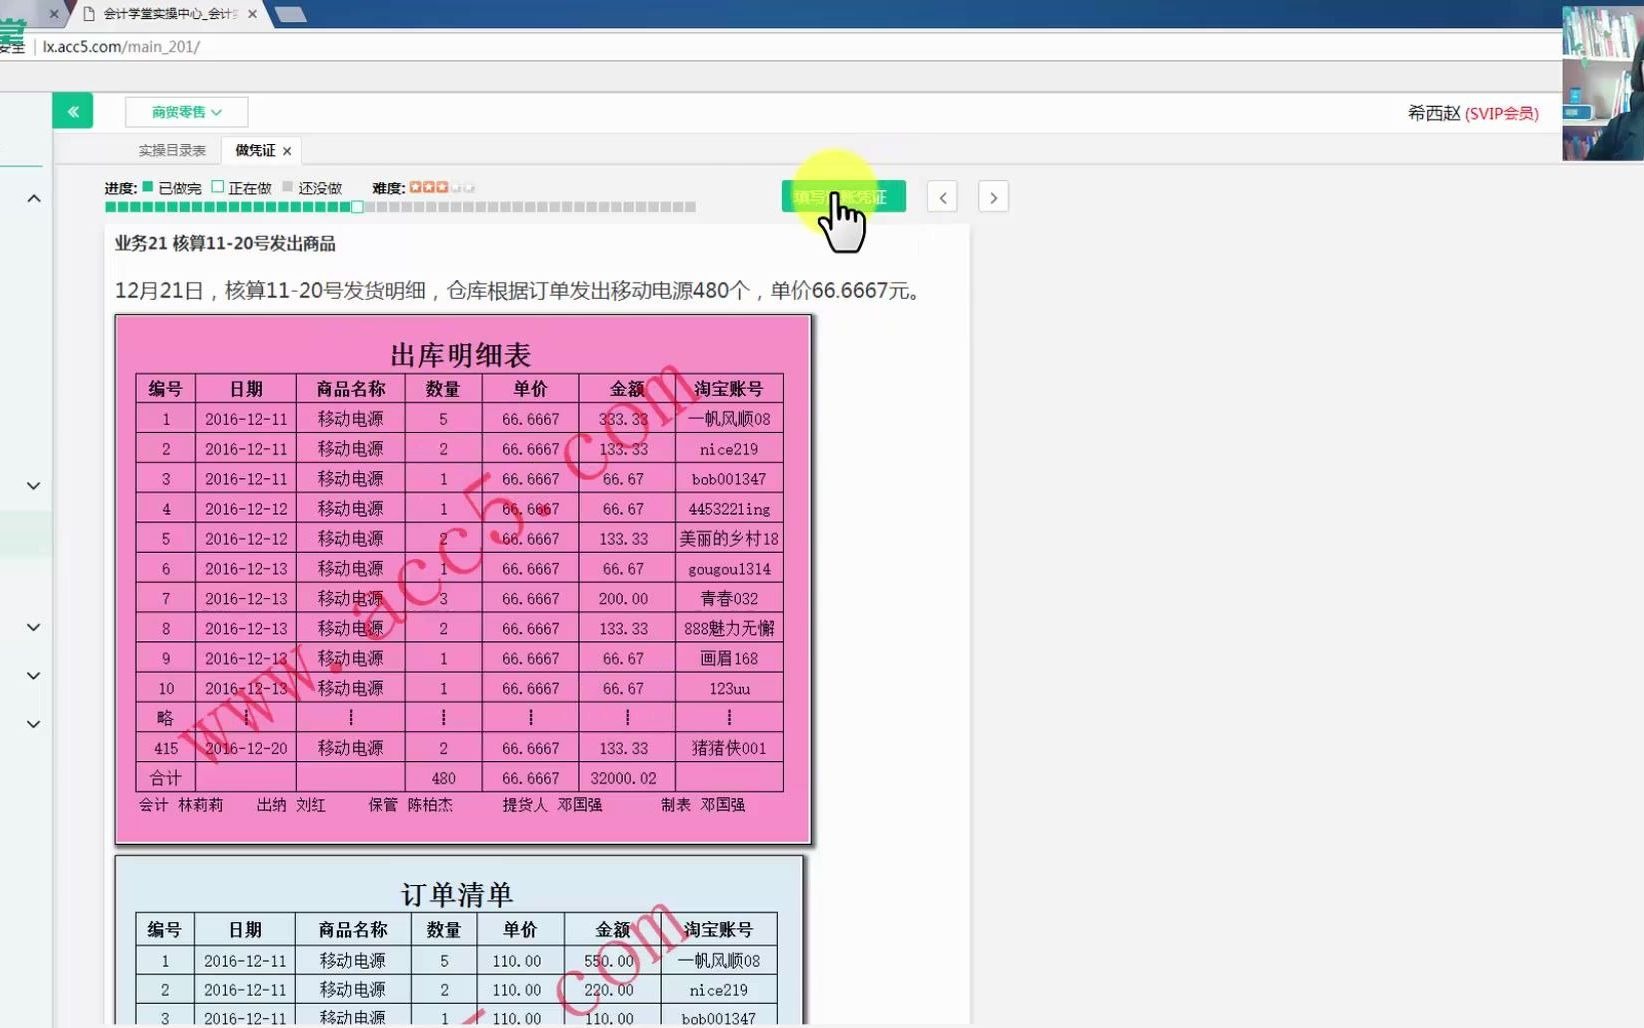Click the cell 青春032
This screenshot has width=1644, height=1028.
[x=729, y=599]
